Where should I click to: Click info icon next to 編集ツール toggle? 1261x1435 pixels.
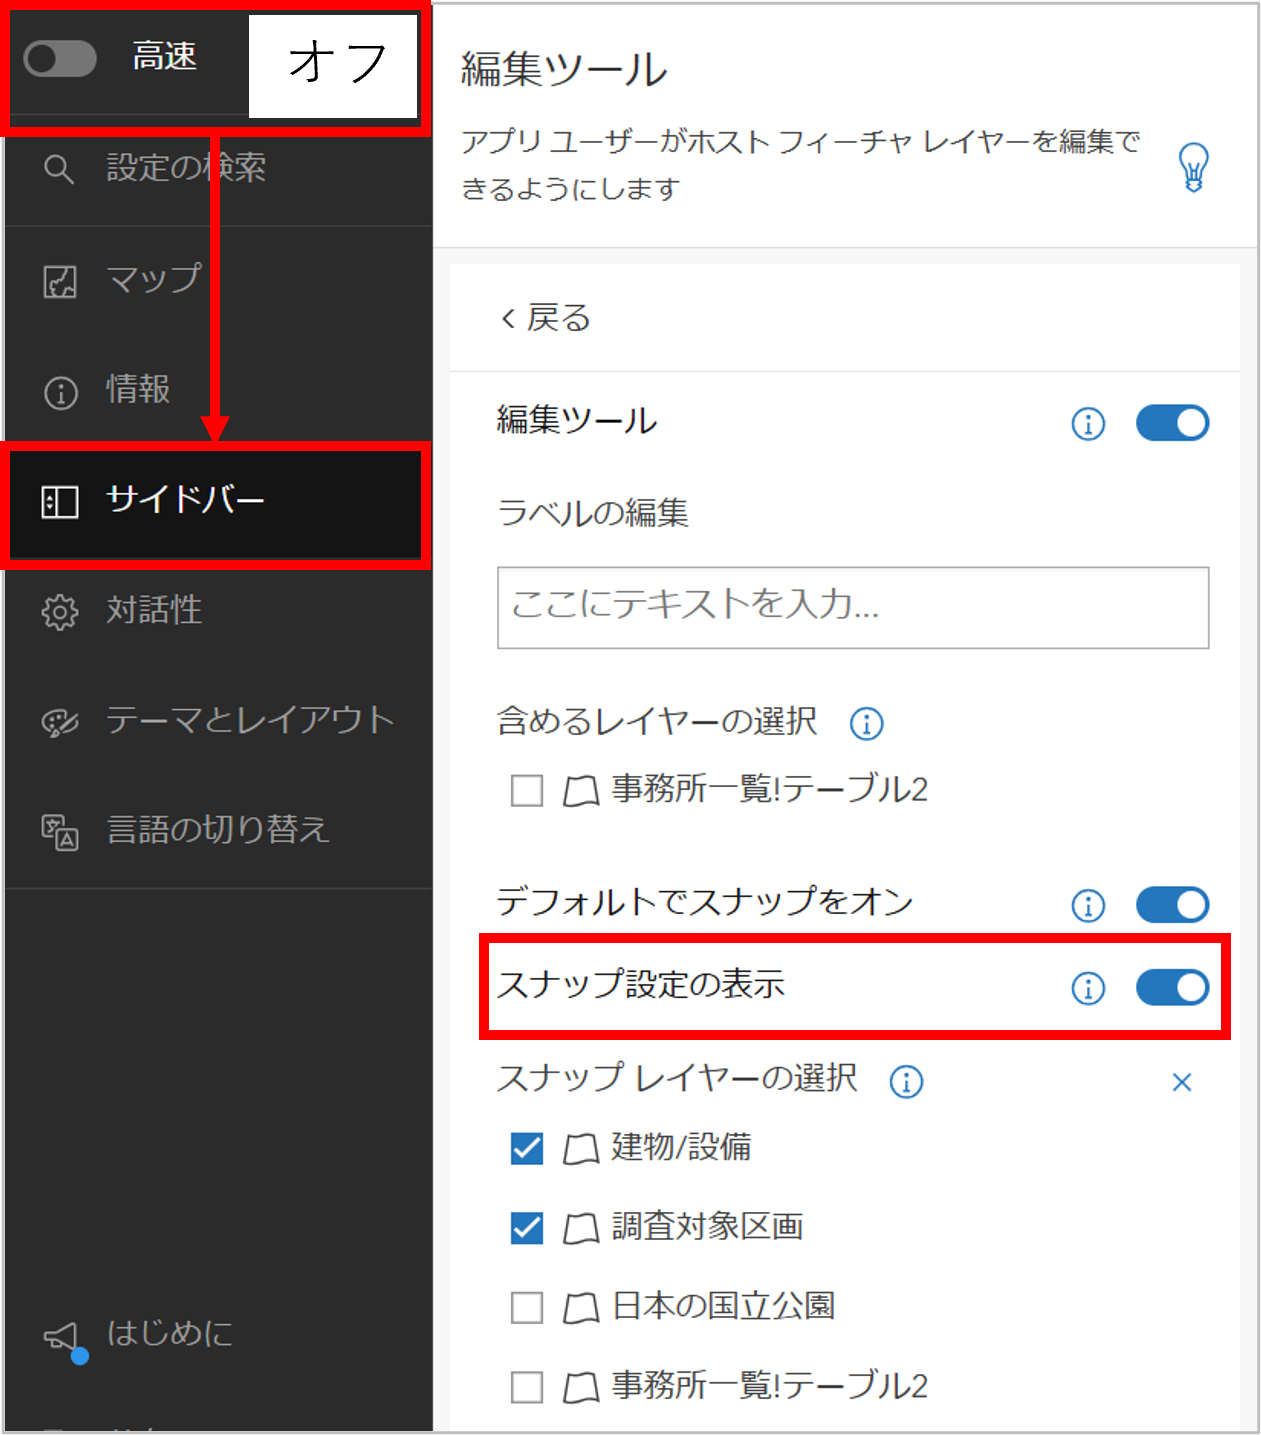tap(1088, 424)
